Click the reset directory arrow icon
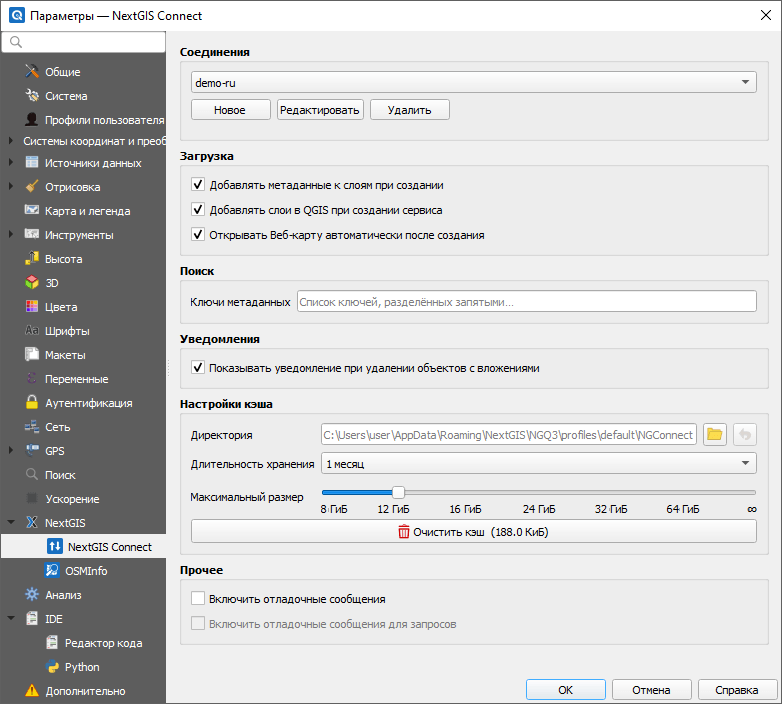 point(745,434)
